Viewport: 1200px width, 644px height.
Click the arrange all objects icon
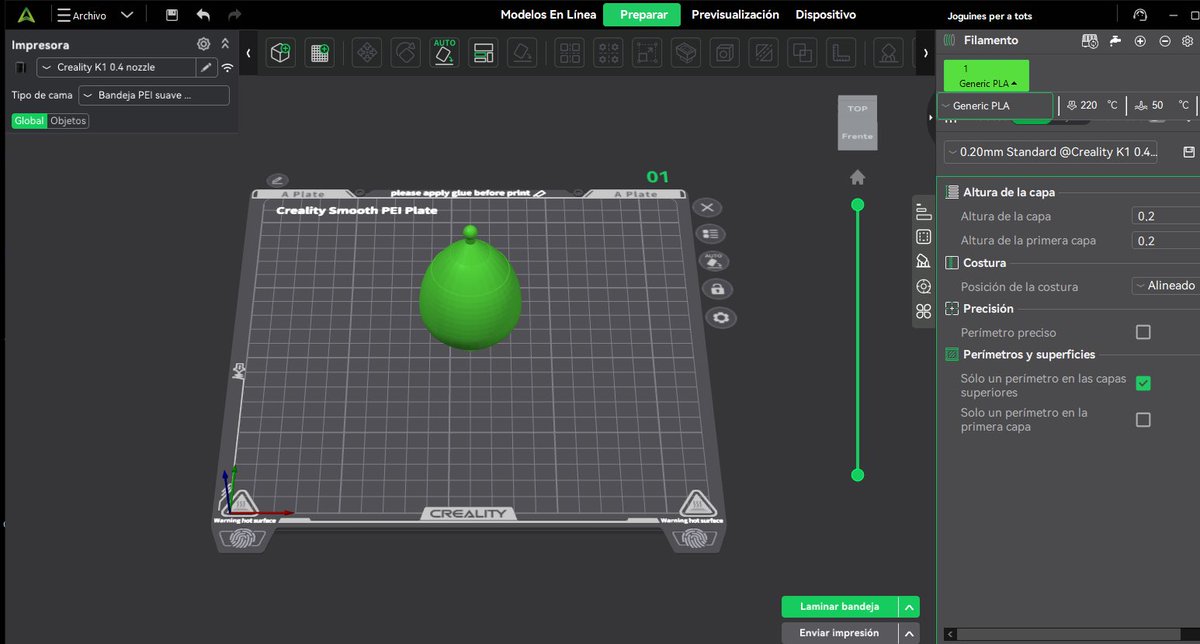(x=483, y=53)
